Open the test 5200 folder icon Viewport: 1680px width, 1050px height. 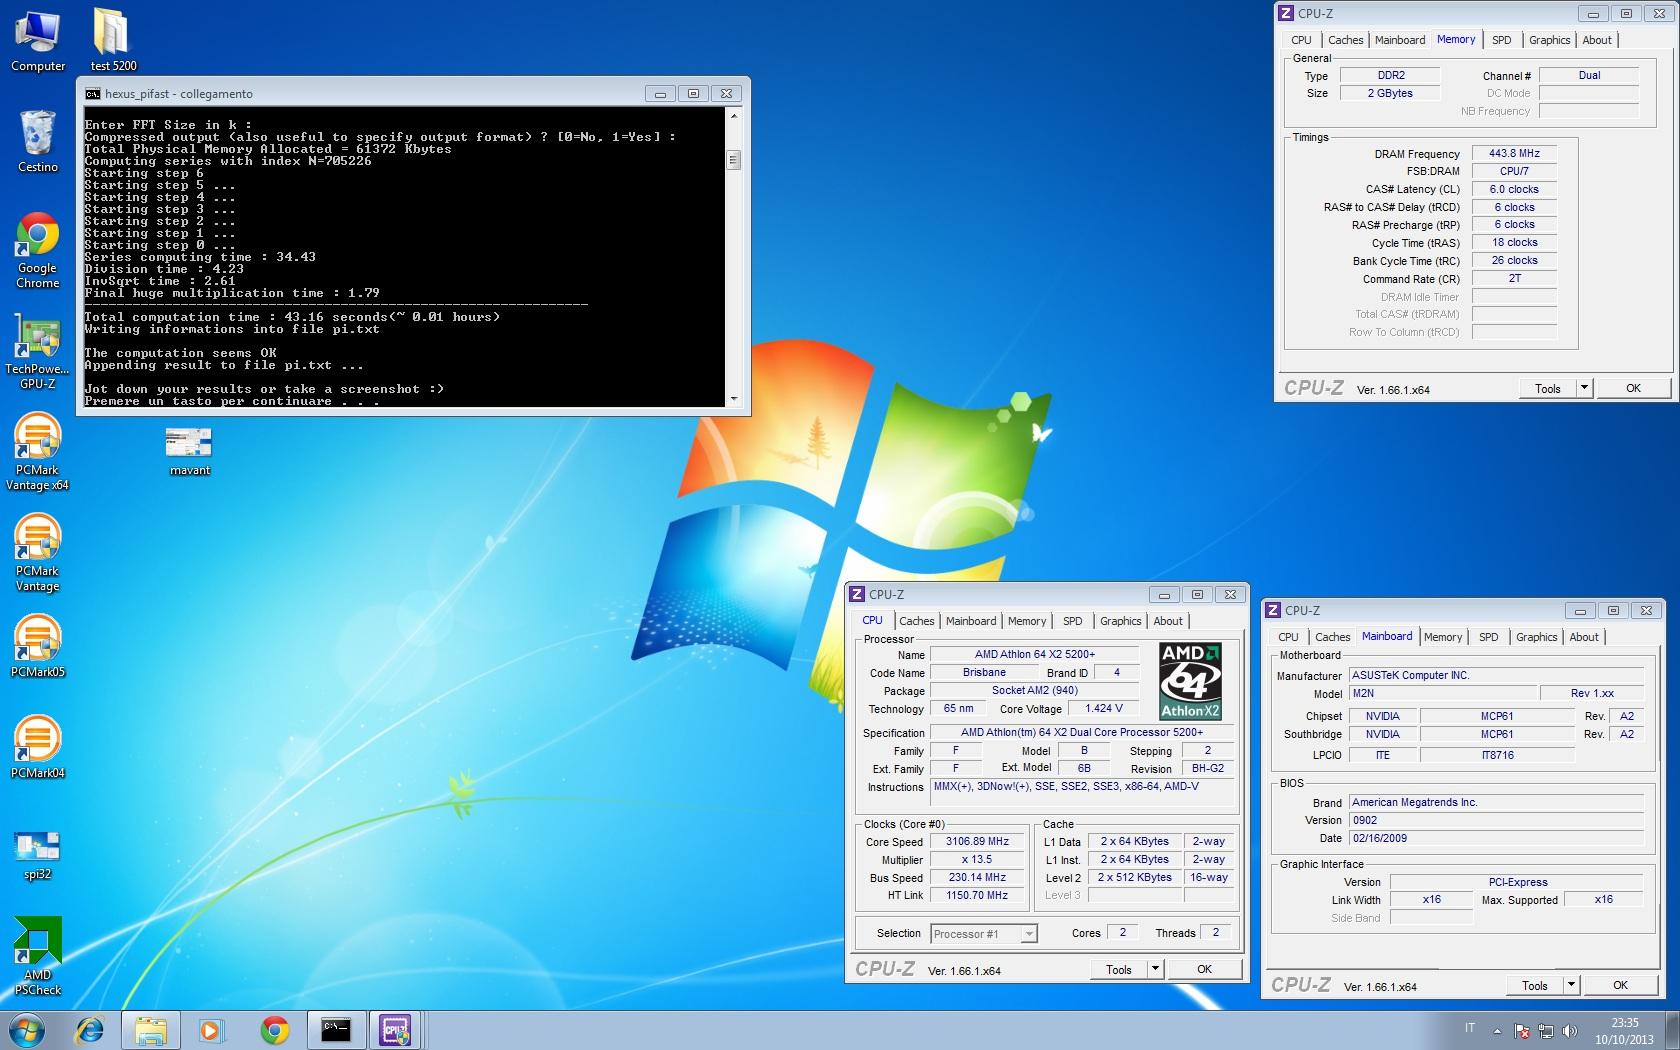point(113,40)
